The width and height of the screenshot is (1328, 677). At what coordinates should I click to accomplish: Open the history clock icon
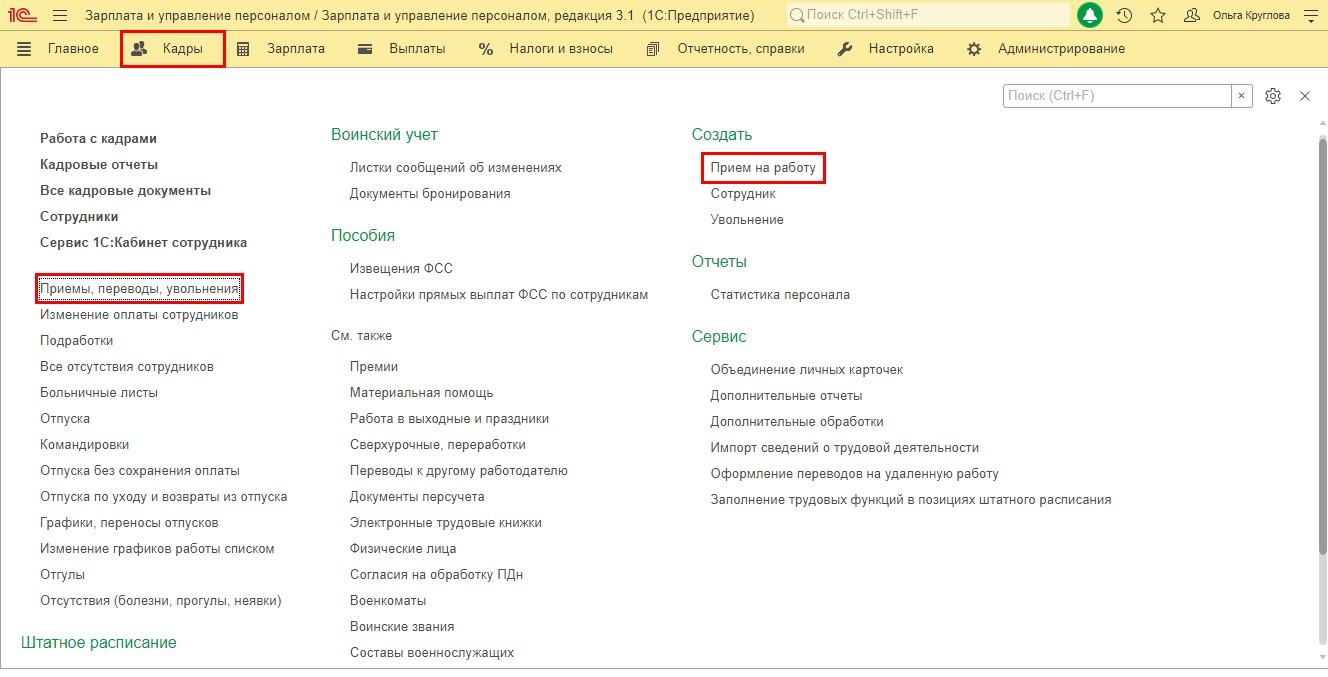(1124, 16)
